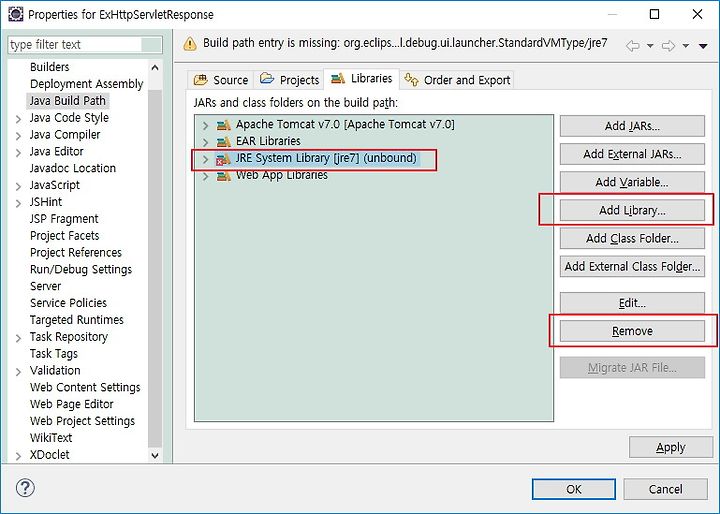Open the forward history dropdown arrow

(686, 46)
